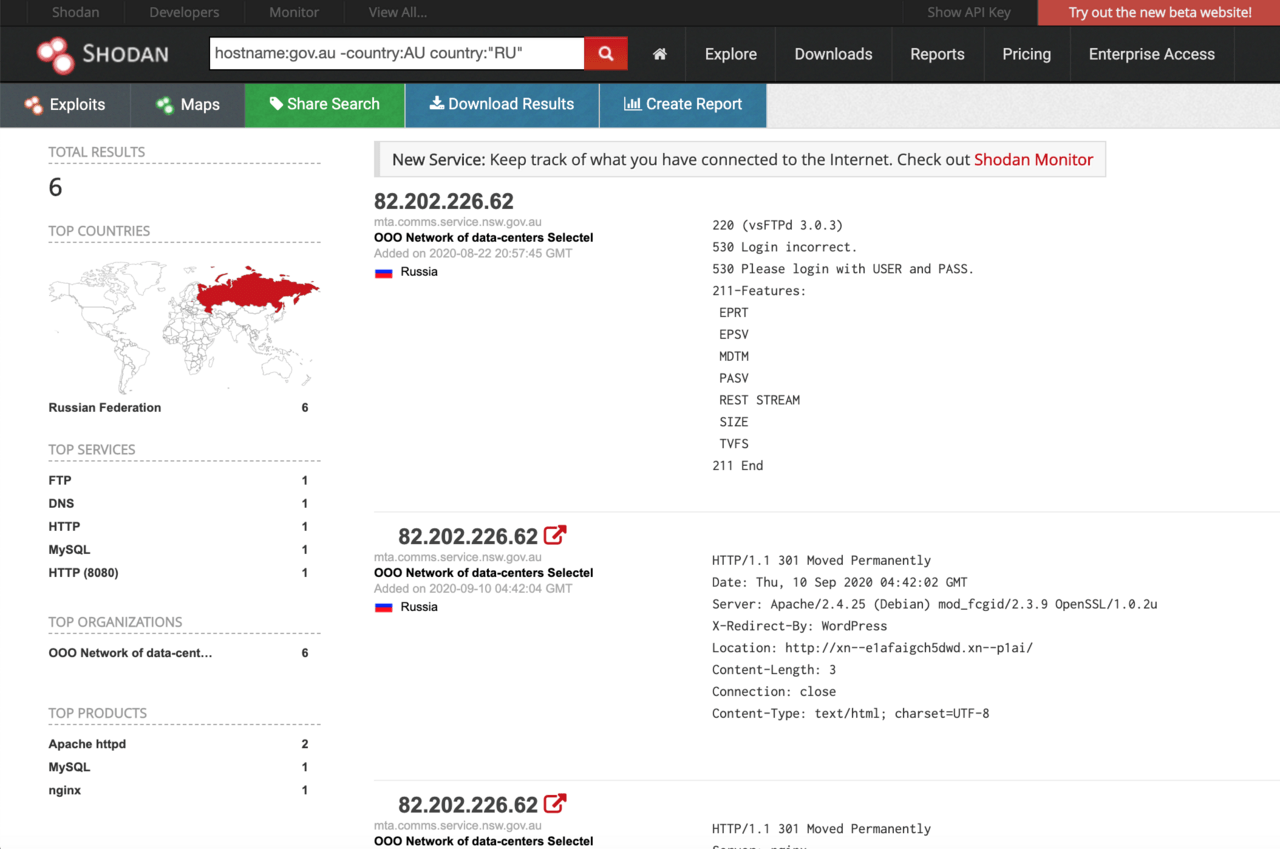The height and width of the screenshot is (849, 1280).
Task: Click Selectel organization in second result
Action: pyautogui.click(x=483, y=573)
